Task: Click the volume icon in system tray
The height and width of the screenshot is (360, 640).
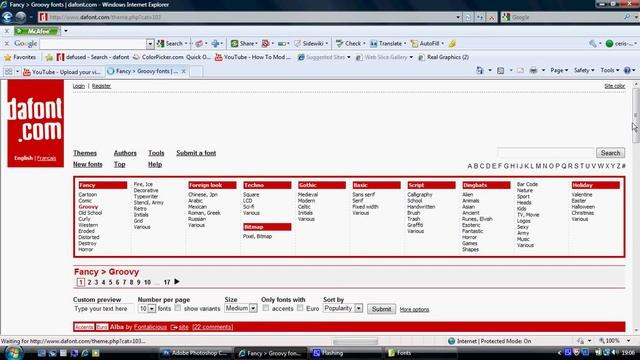Action: pos(615,352)
